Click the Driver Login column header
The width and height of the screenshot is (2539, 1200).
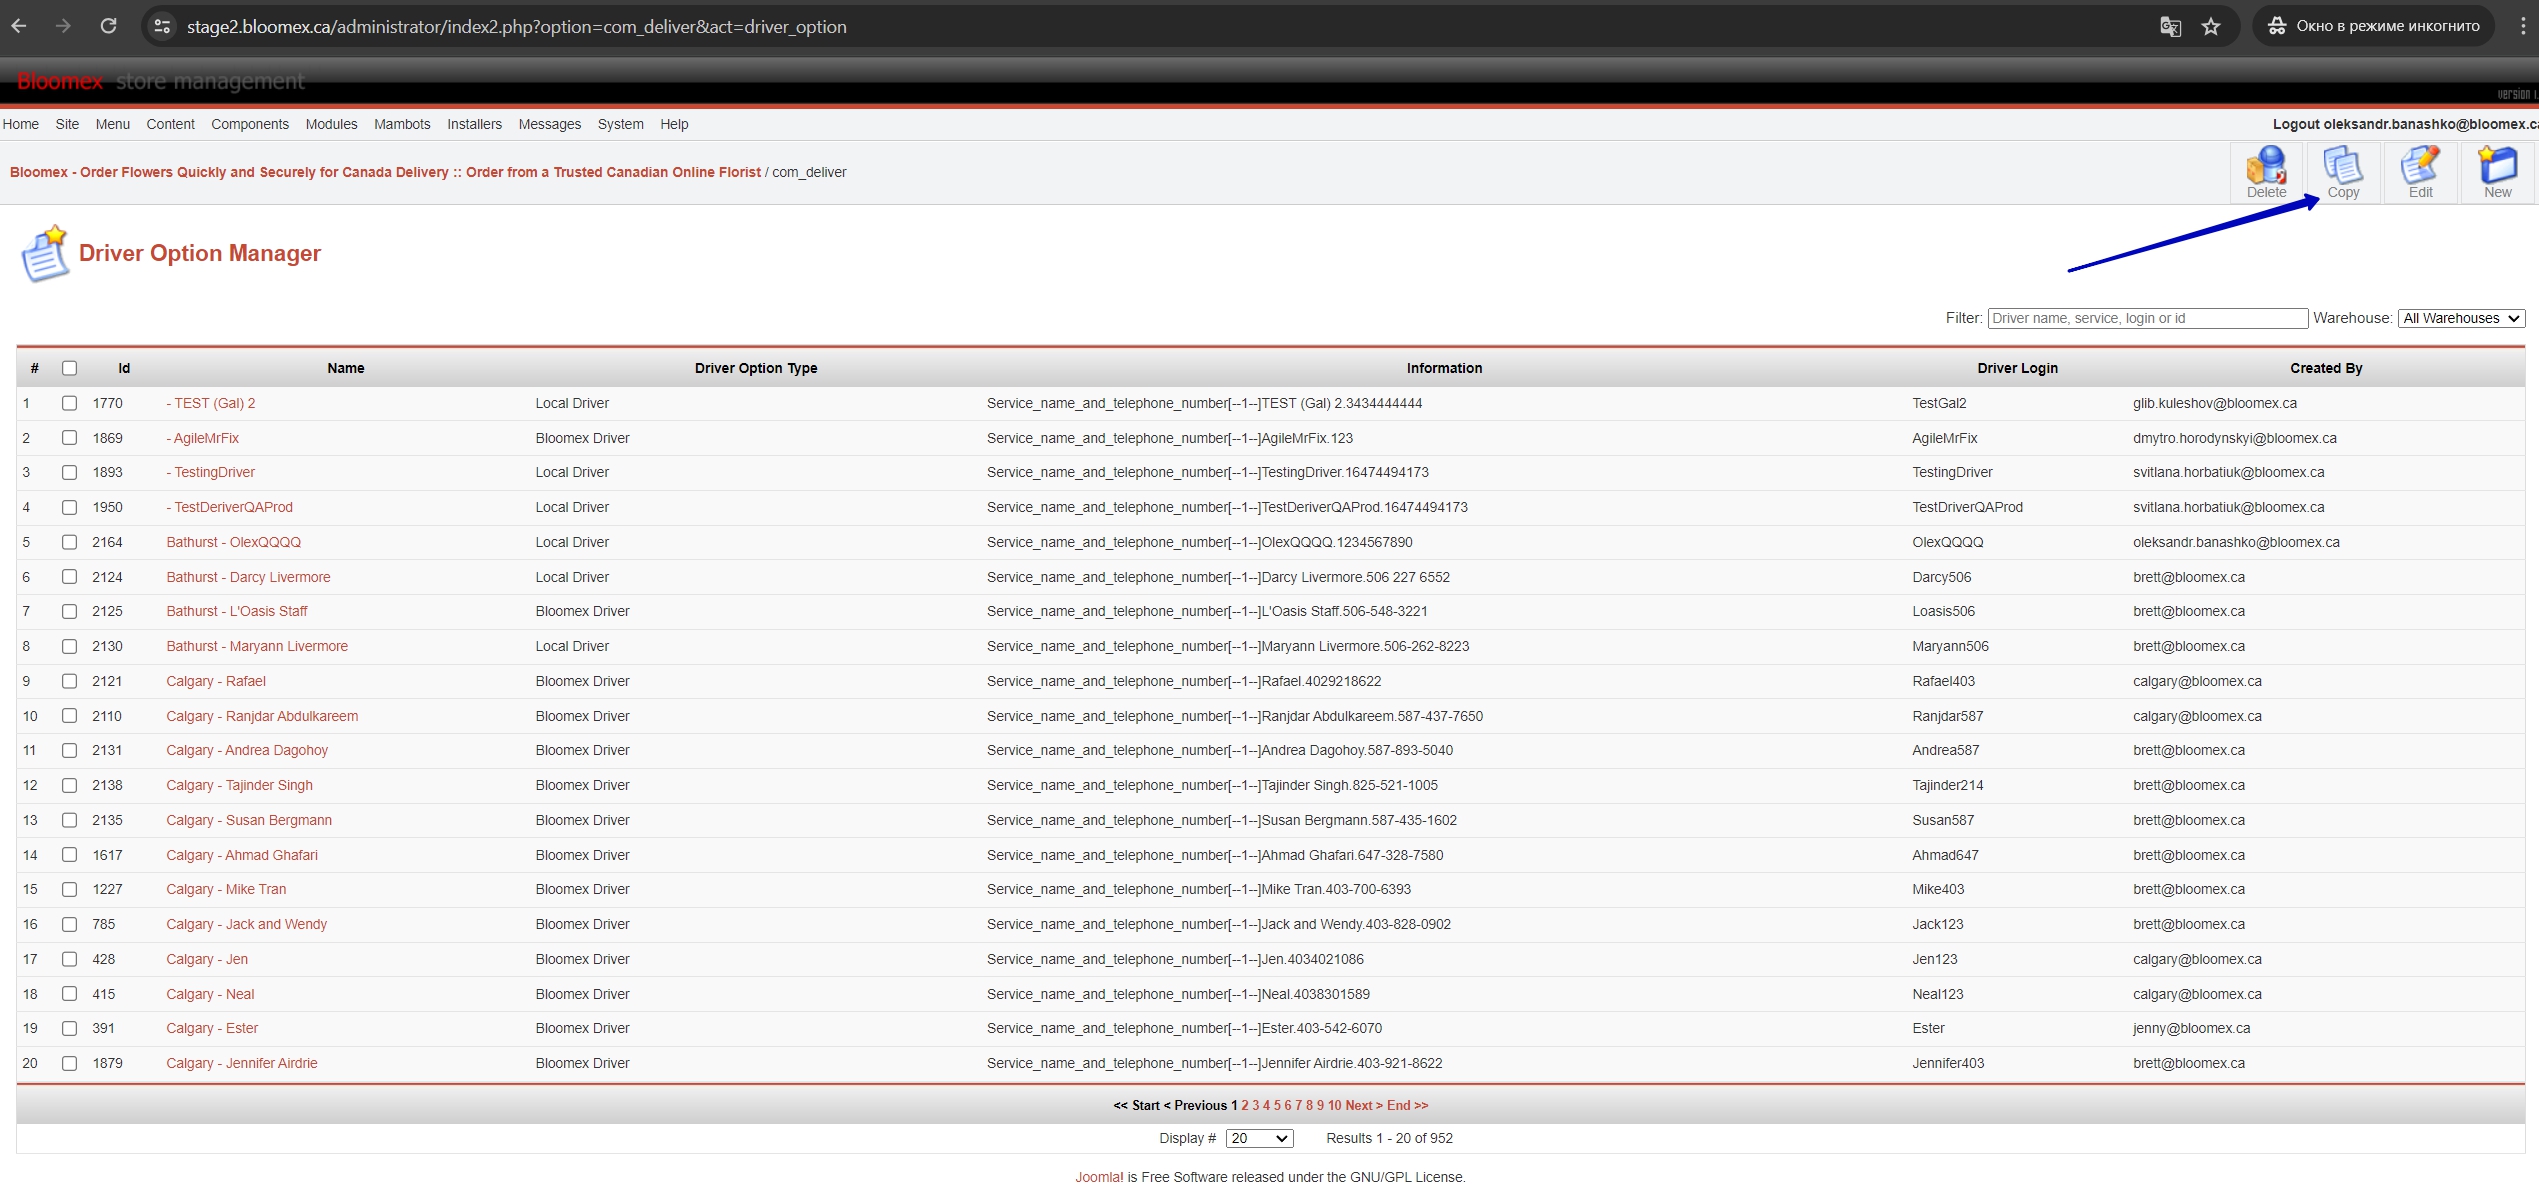point(2017,368)
